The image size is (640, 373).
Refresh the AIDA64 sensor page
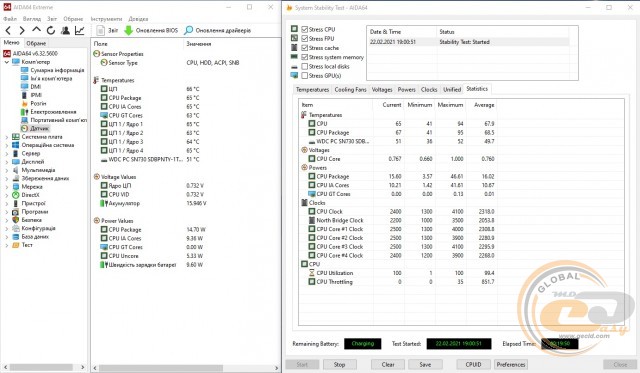[51, 30]
